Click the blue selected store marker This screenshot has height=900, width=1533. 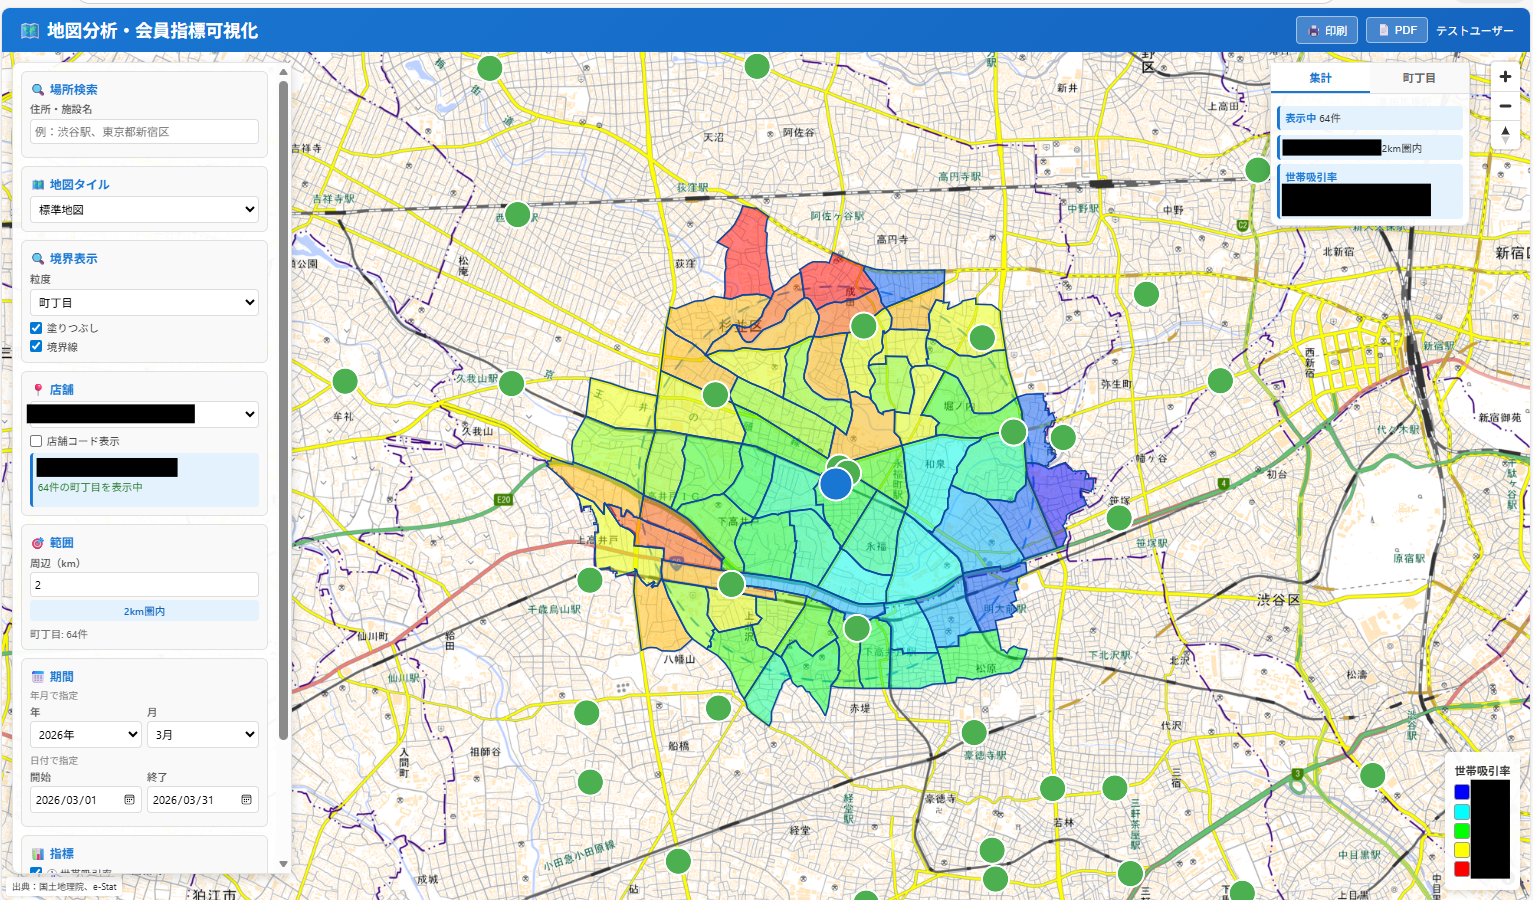coord(836,484)
